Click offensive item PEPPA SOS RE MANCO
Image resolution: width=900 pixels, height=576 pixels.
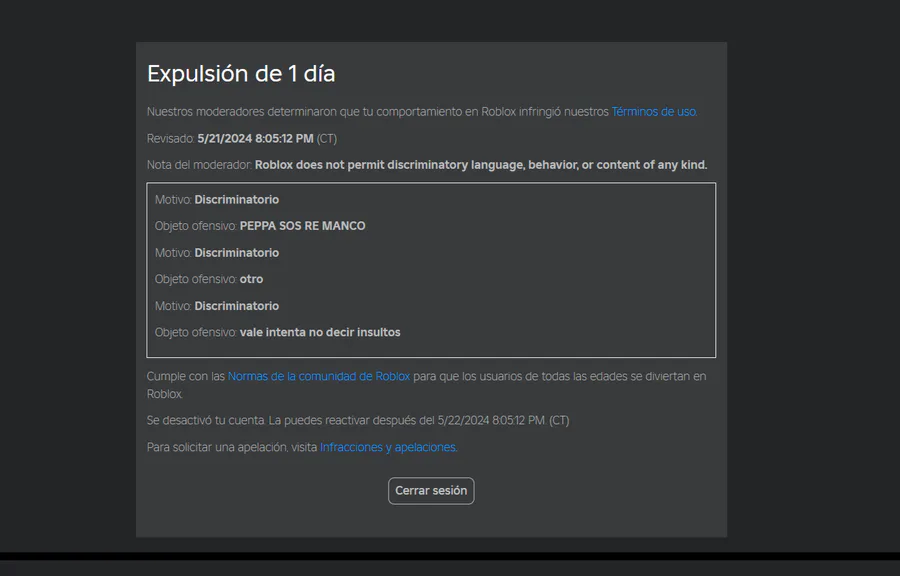tap(302, 226)
